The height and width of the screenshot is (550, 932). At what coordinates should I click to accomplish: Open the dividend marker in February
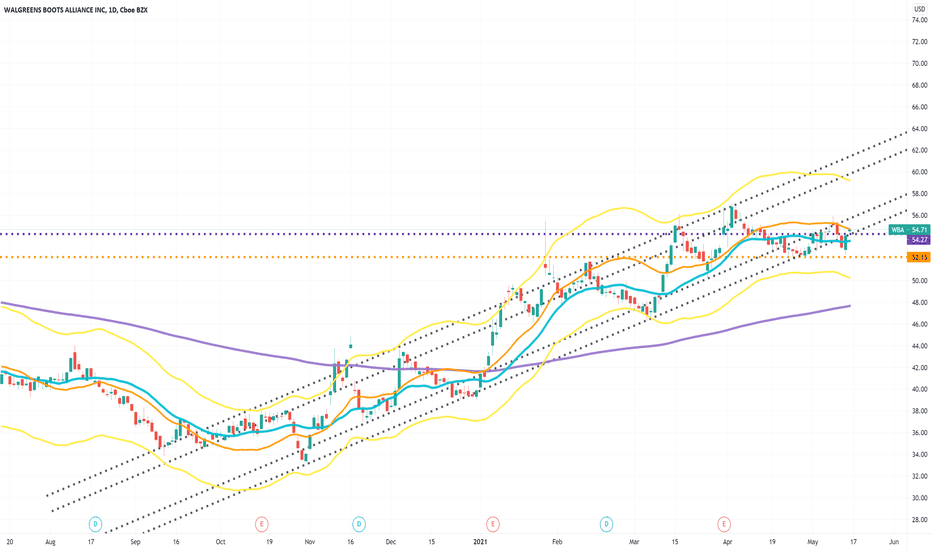606,524
